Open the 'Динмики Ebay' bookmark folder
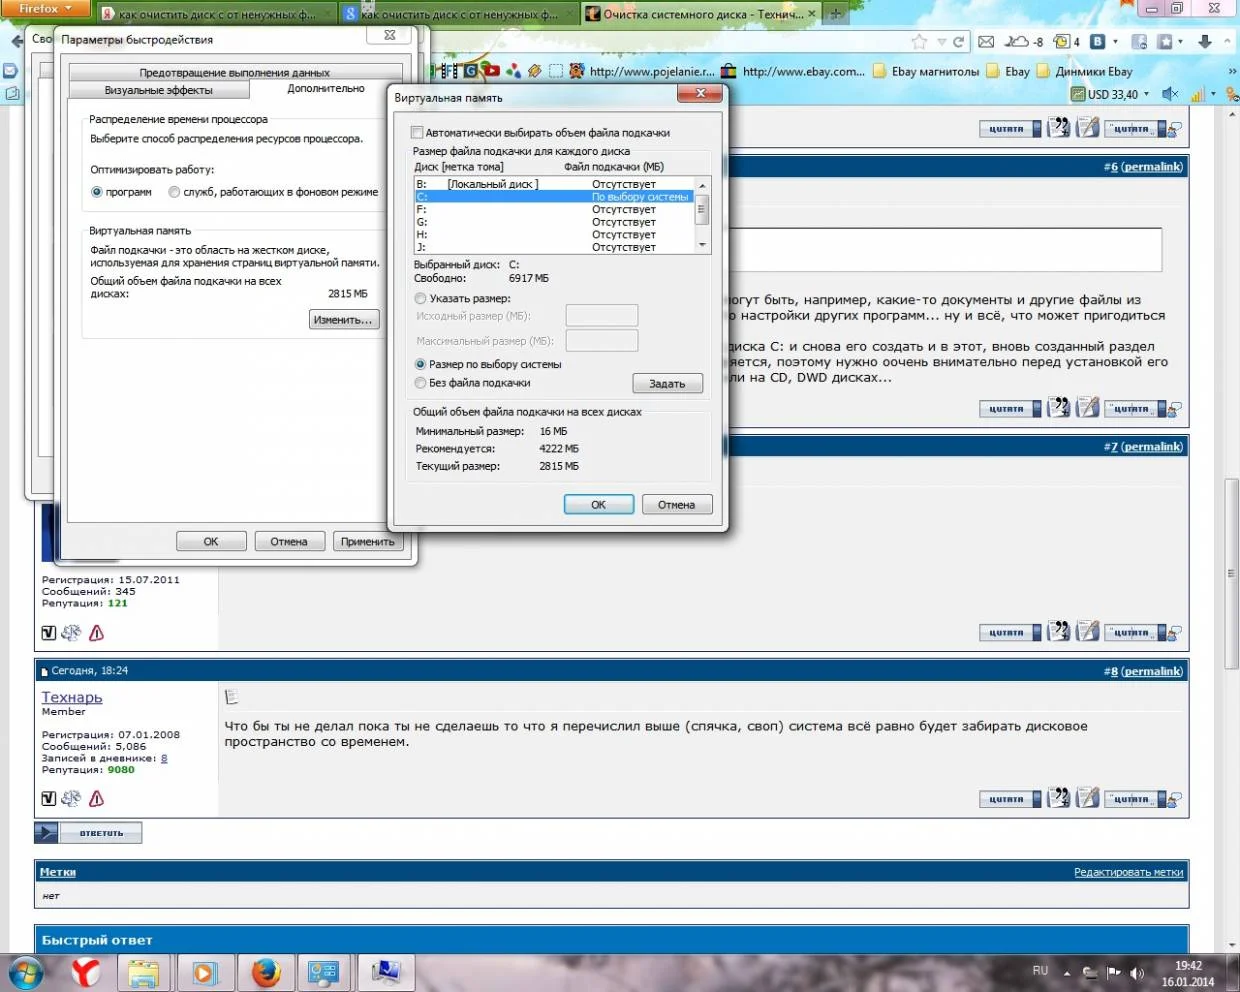The width and height of the screenshot is (1240, 992). pos(1085,71)
